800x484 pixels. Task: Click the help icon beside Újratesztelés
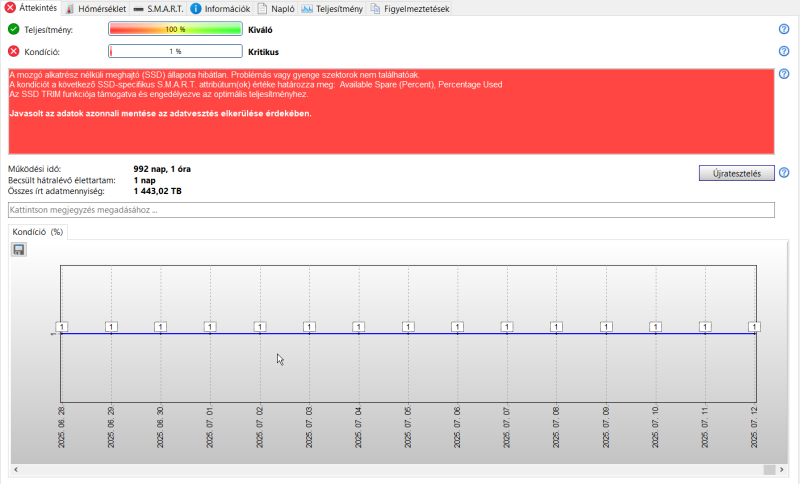pyautogui.click(x=784, y=173)
